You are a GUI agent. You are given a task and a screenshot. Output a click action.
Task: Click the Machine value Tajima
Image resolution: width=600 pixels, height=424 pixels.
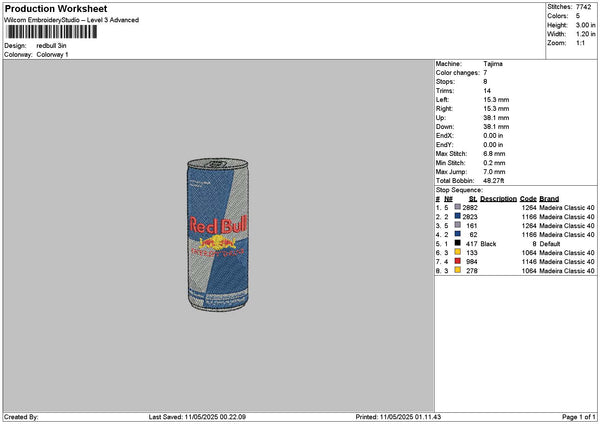[493, 64]
